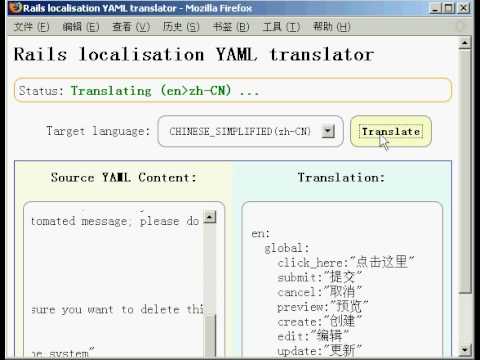Viewport: 480px width, 360px height.
Task: Click the 'preview:"预览"' translation line
Action: point(323,306)
